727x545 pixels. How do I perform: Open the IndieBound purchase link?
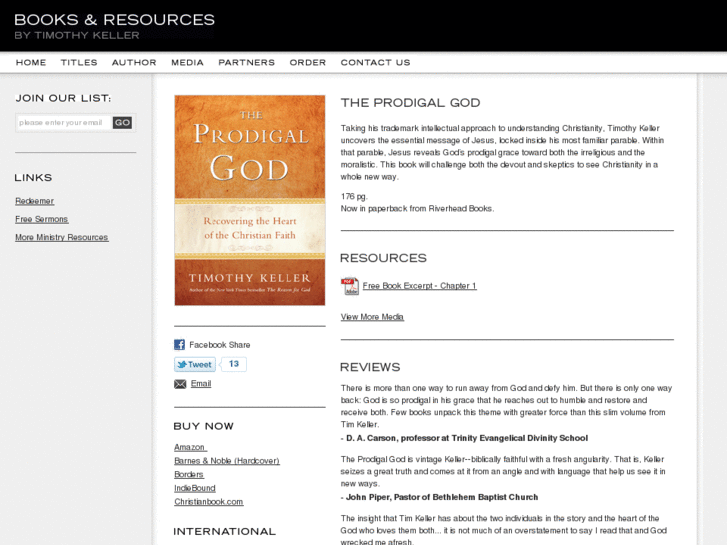[195, 488]
